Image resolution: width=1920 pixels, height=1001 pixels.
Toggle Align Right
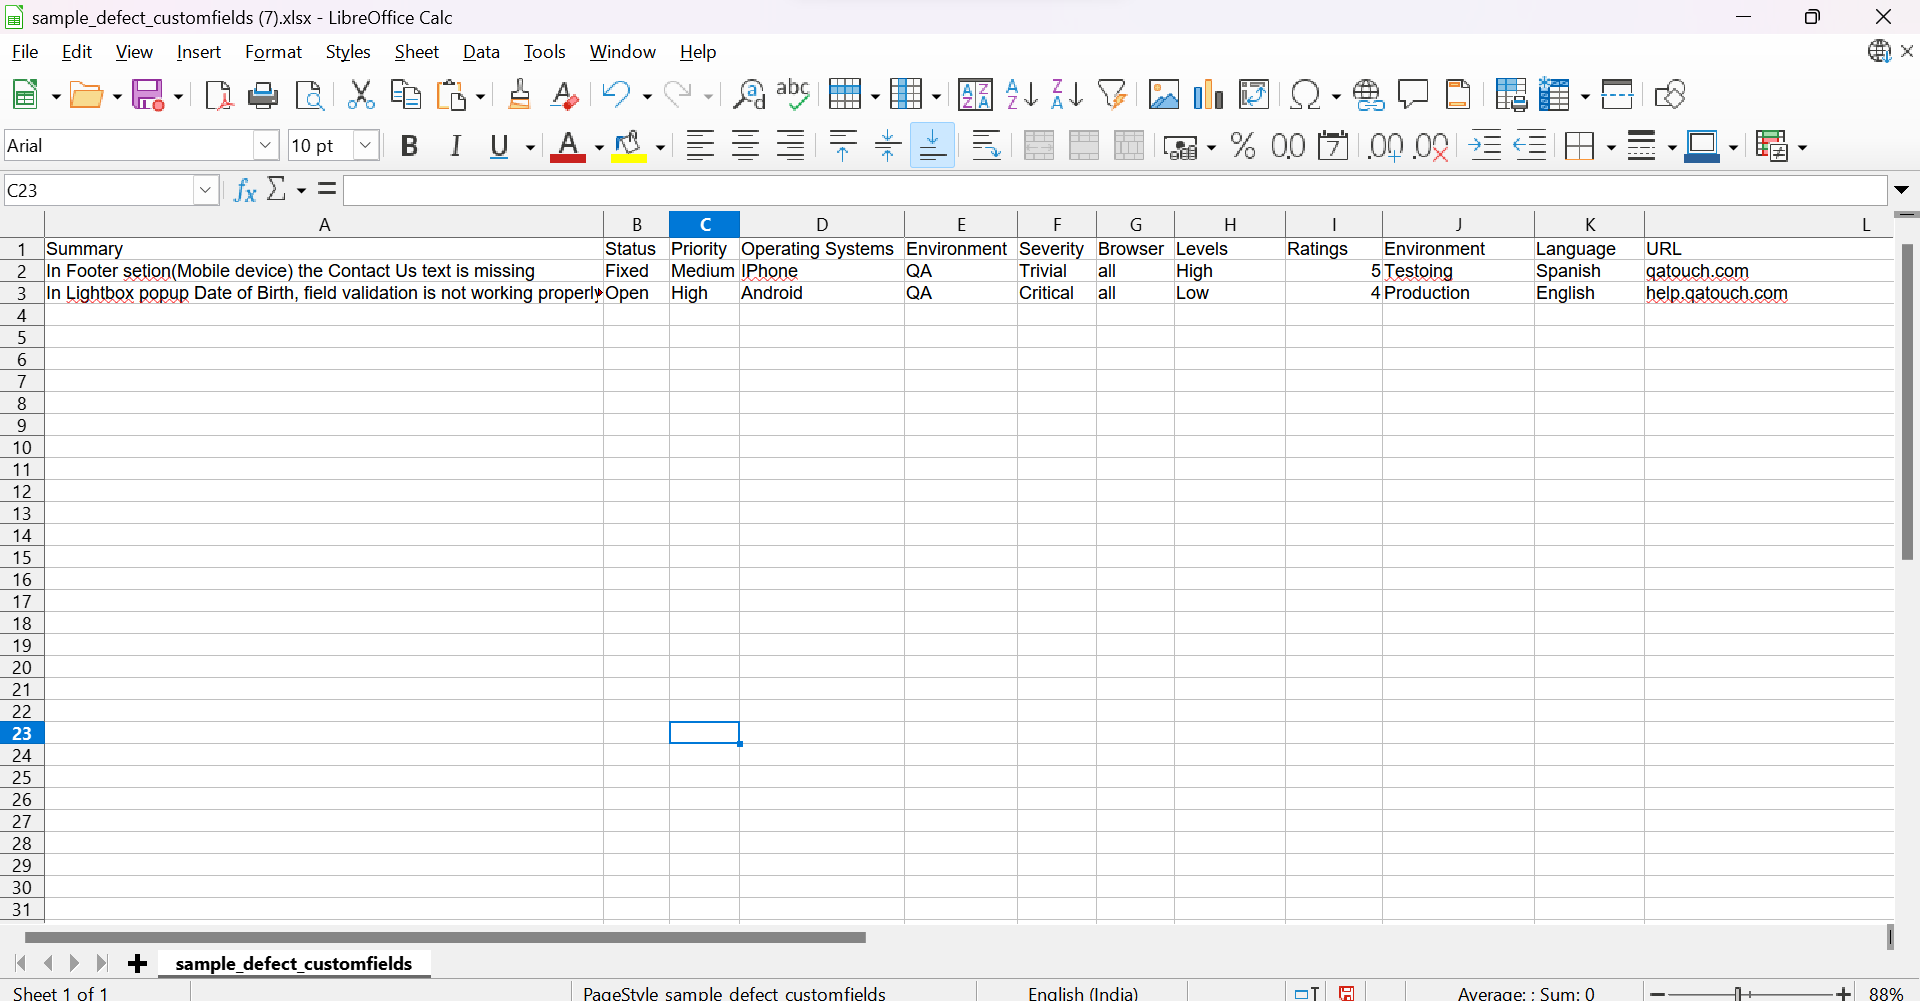click(790, 146)
